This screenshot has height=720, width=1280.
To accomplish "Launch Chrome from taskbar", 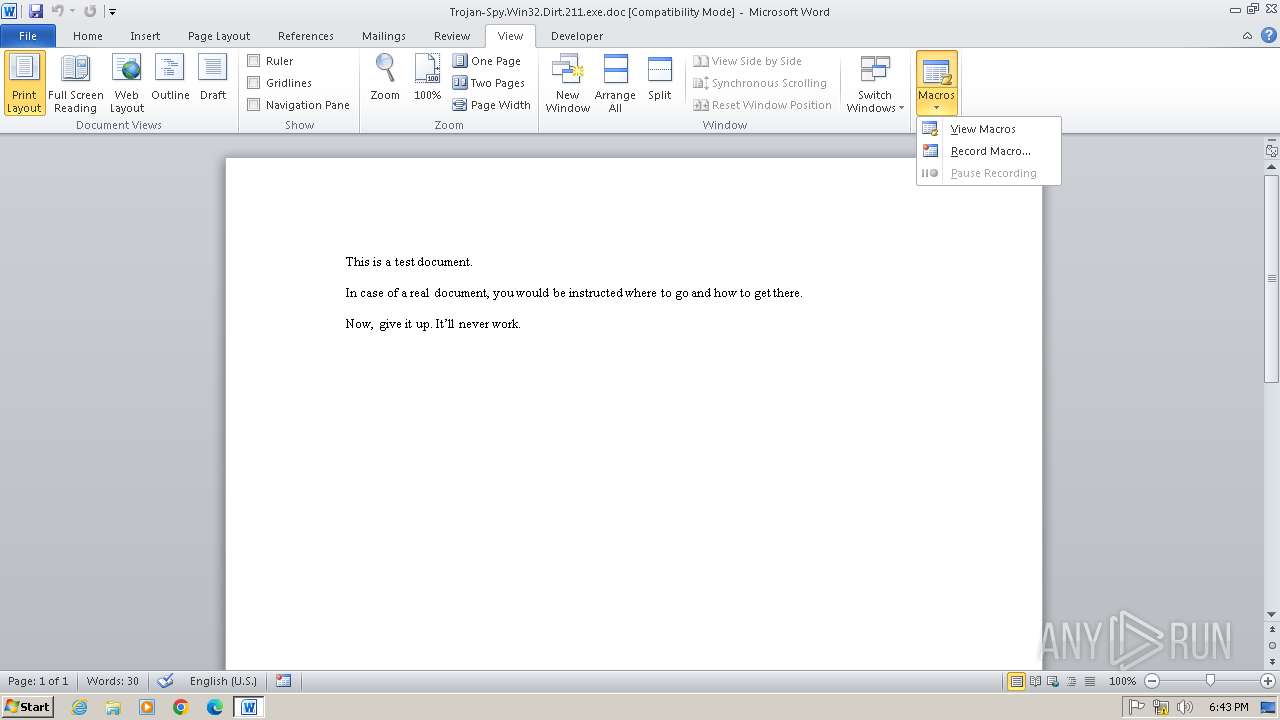I will pos(181,707).
